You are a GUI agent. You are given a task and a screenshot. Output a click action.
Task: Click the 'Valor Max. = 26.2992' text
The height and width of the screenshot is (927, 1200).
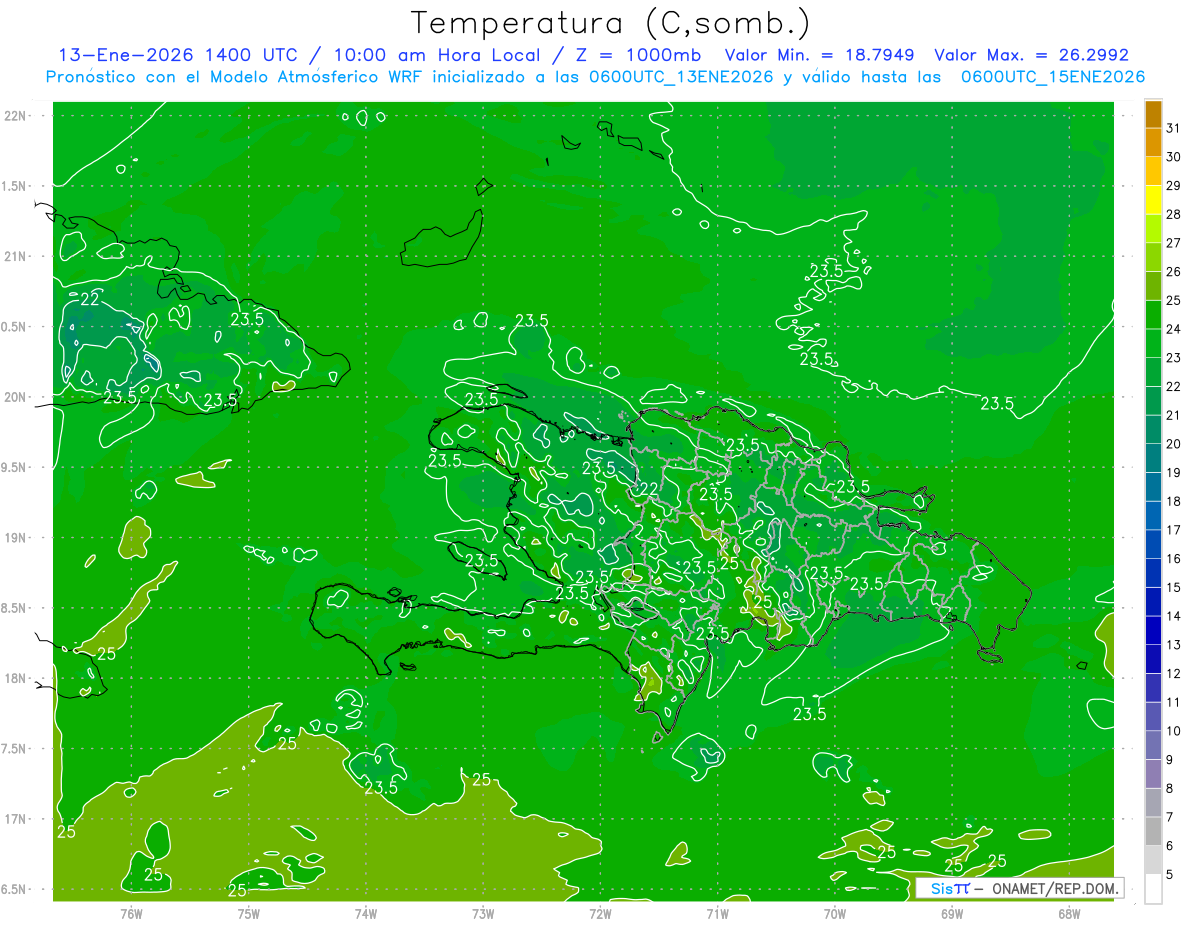point(1031,55)
